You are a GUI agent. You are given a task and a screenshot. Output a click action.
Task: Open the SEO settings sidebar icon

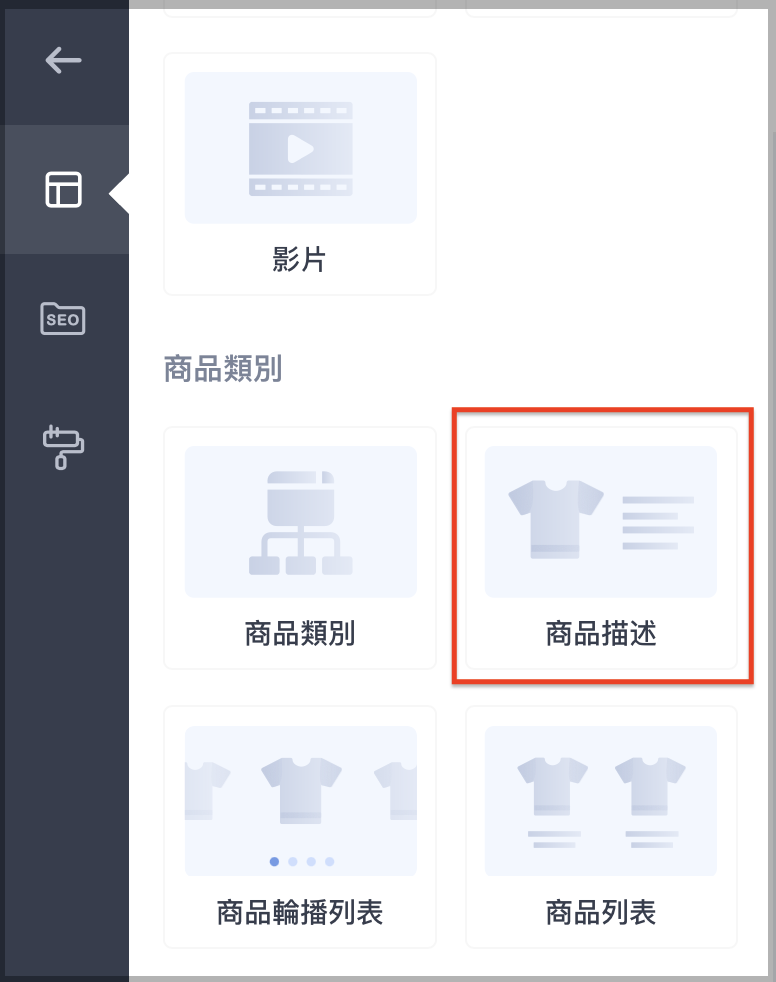[x=63, y=318]
